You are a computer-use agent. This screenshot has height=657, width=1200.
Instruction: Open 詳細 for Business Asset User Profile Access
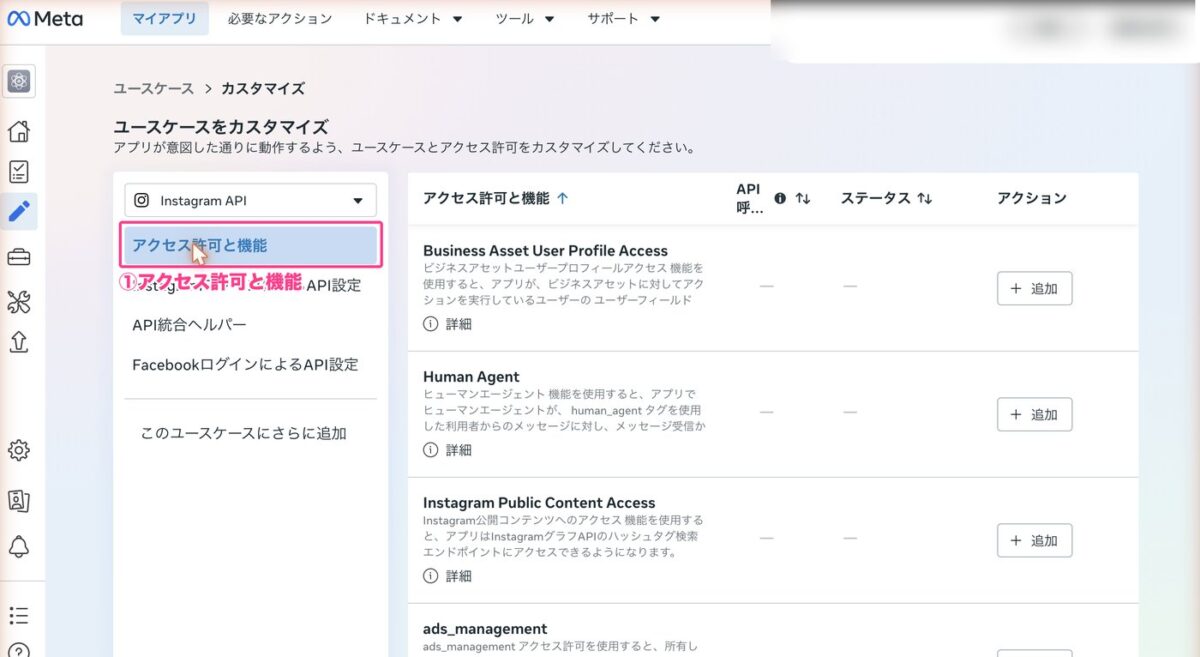458,324
